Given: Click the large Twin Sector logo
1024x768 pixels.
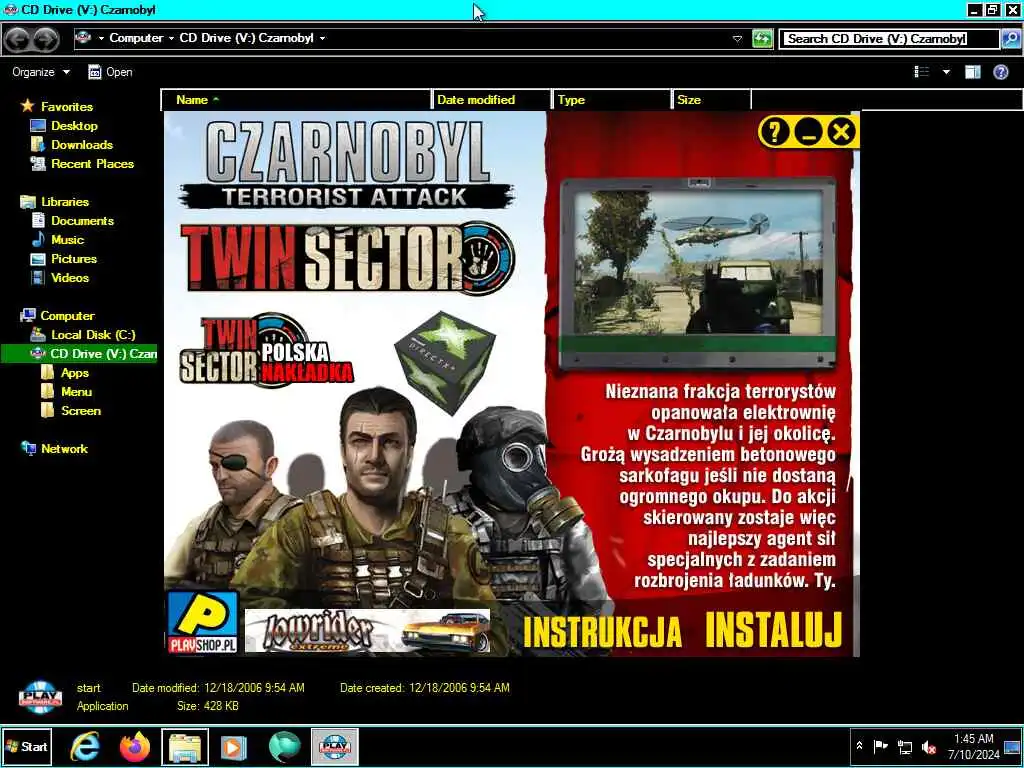Looking at the screenshot, I should 347,258.
